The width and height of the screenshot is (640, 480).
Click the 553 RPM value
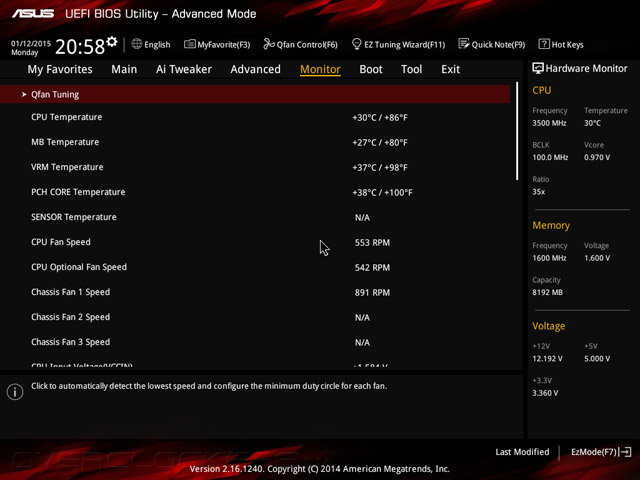point(372,242)
